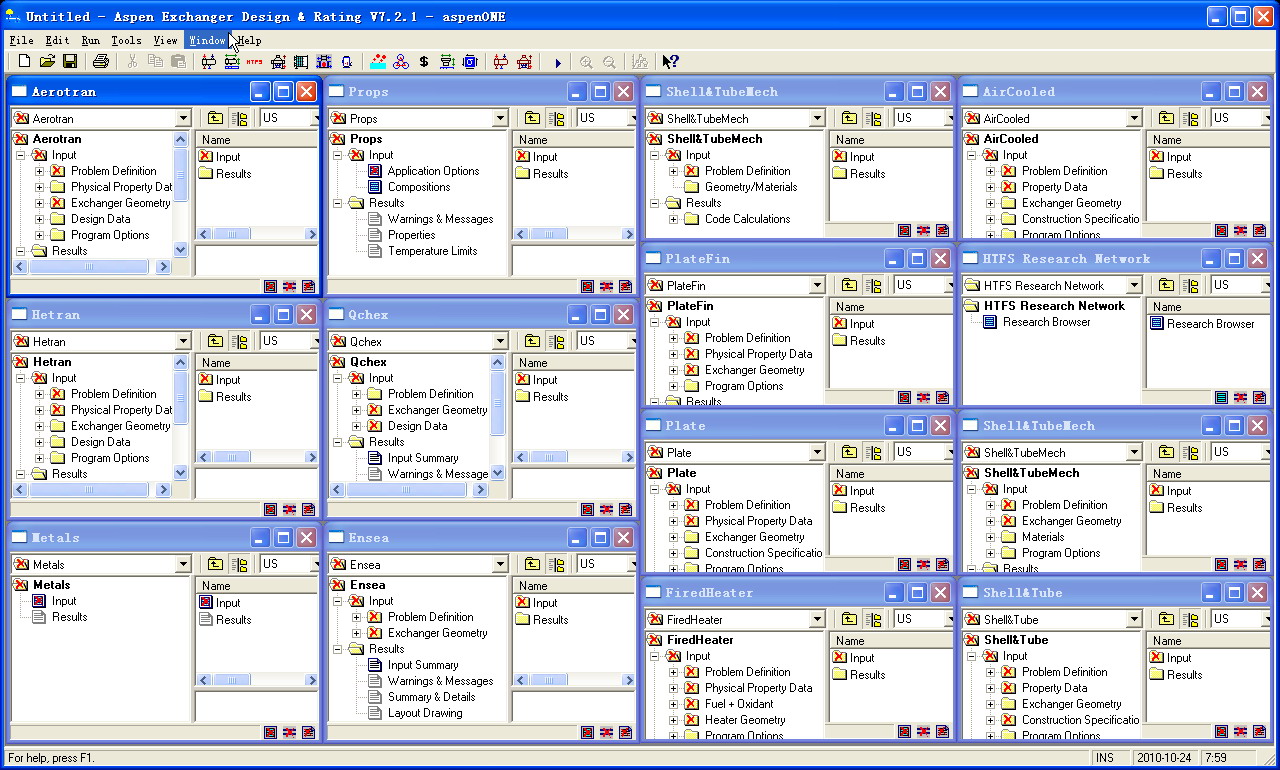Click the zoom out magnifier toolbar icon
The height and width of the screenshot is (770, 1280).
tap(609, 62)
